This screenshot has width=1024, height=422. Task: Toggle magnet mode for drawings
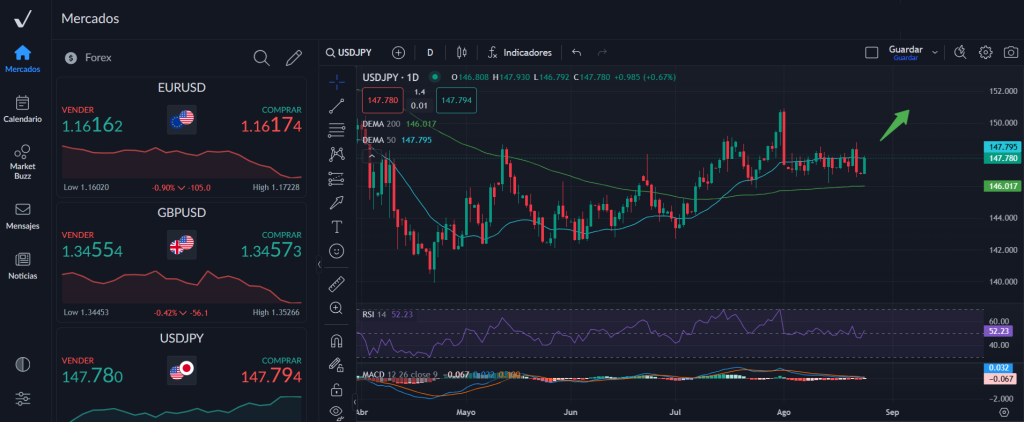tap(337, 340)
